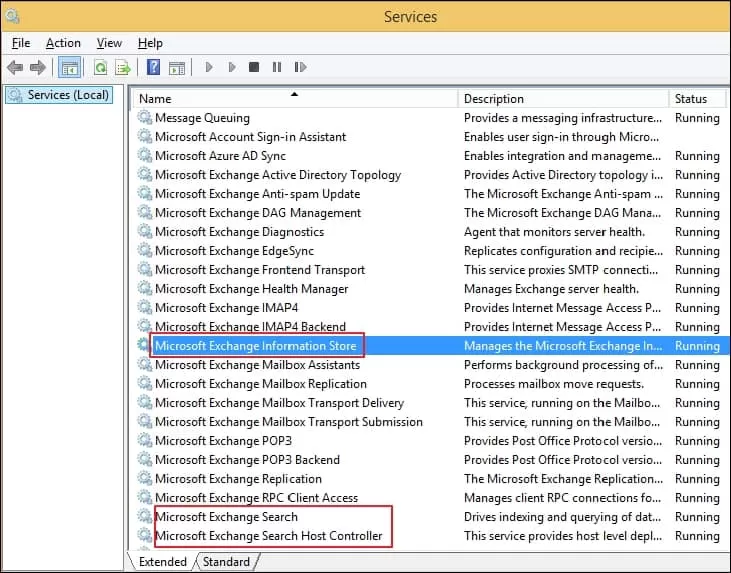Sort by the Description column header
Viewport: 731px width, 573px height.
click(563, 98)
